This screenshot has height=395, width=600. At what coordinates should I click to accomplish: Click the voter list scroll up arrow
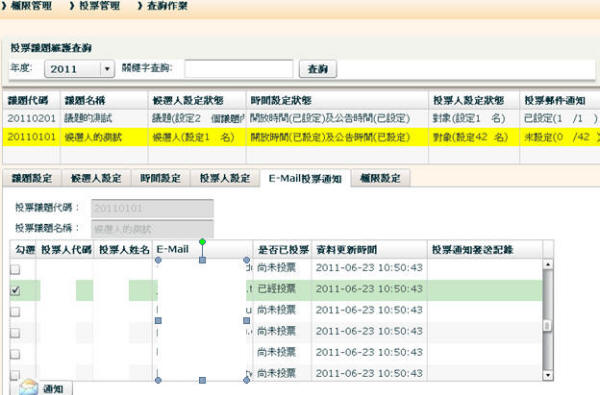click(x=548, y=264)
